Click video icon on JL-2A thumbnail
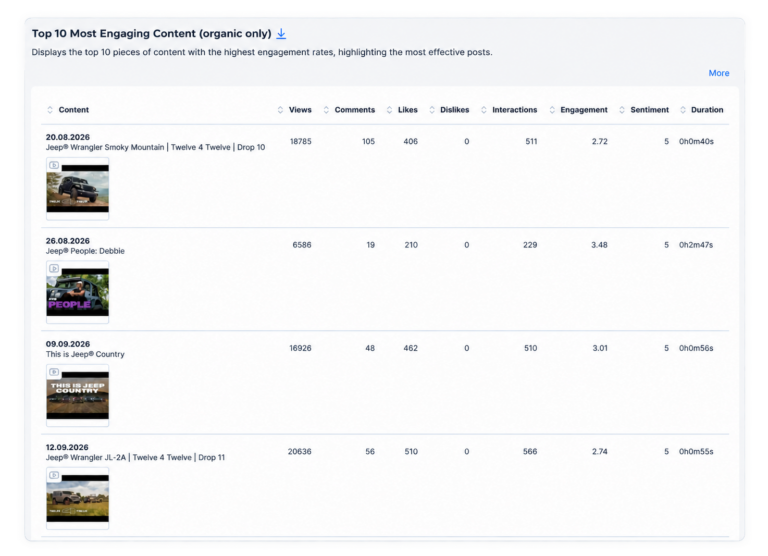This screenshot has width=768, height=556. [54, 476]
